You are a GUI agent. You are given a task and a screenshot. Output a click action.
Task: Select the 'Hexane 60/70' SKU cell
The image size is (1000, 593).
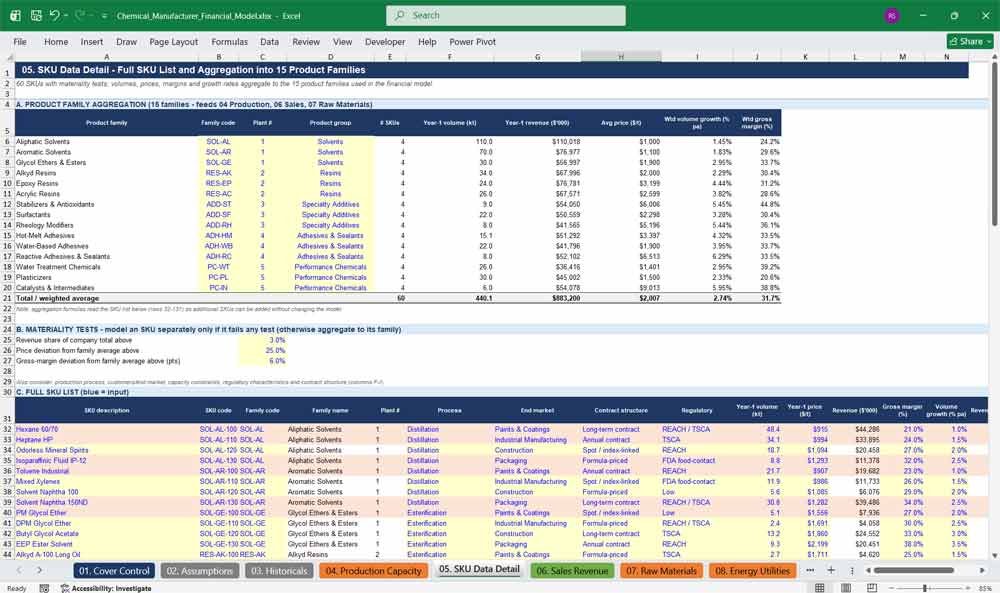pyautogui.click(x=107, y=429)
